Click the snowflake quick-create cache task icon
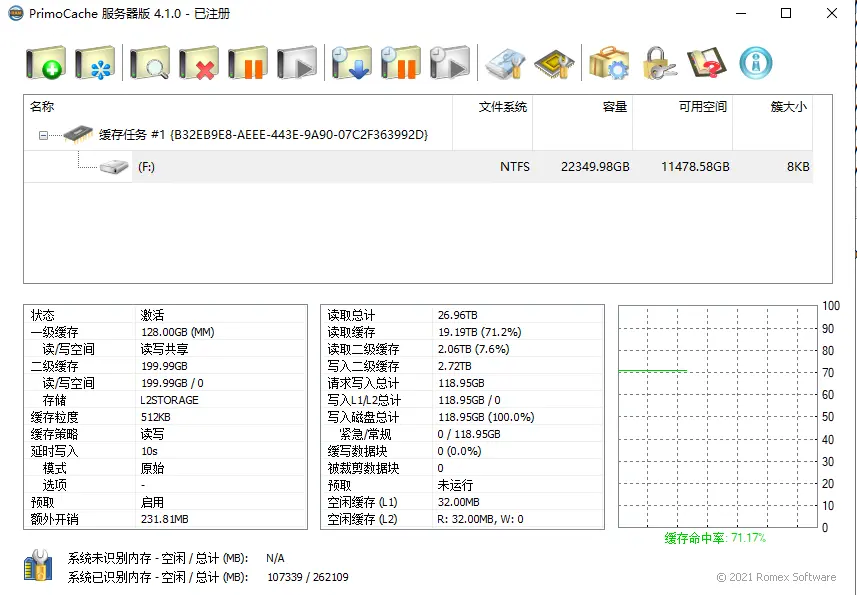The height and width of the screenshot is (595, 857). click(x=95, y=62)
